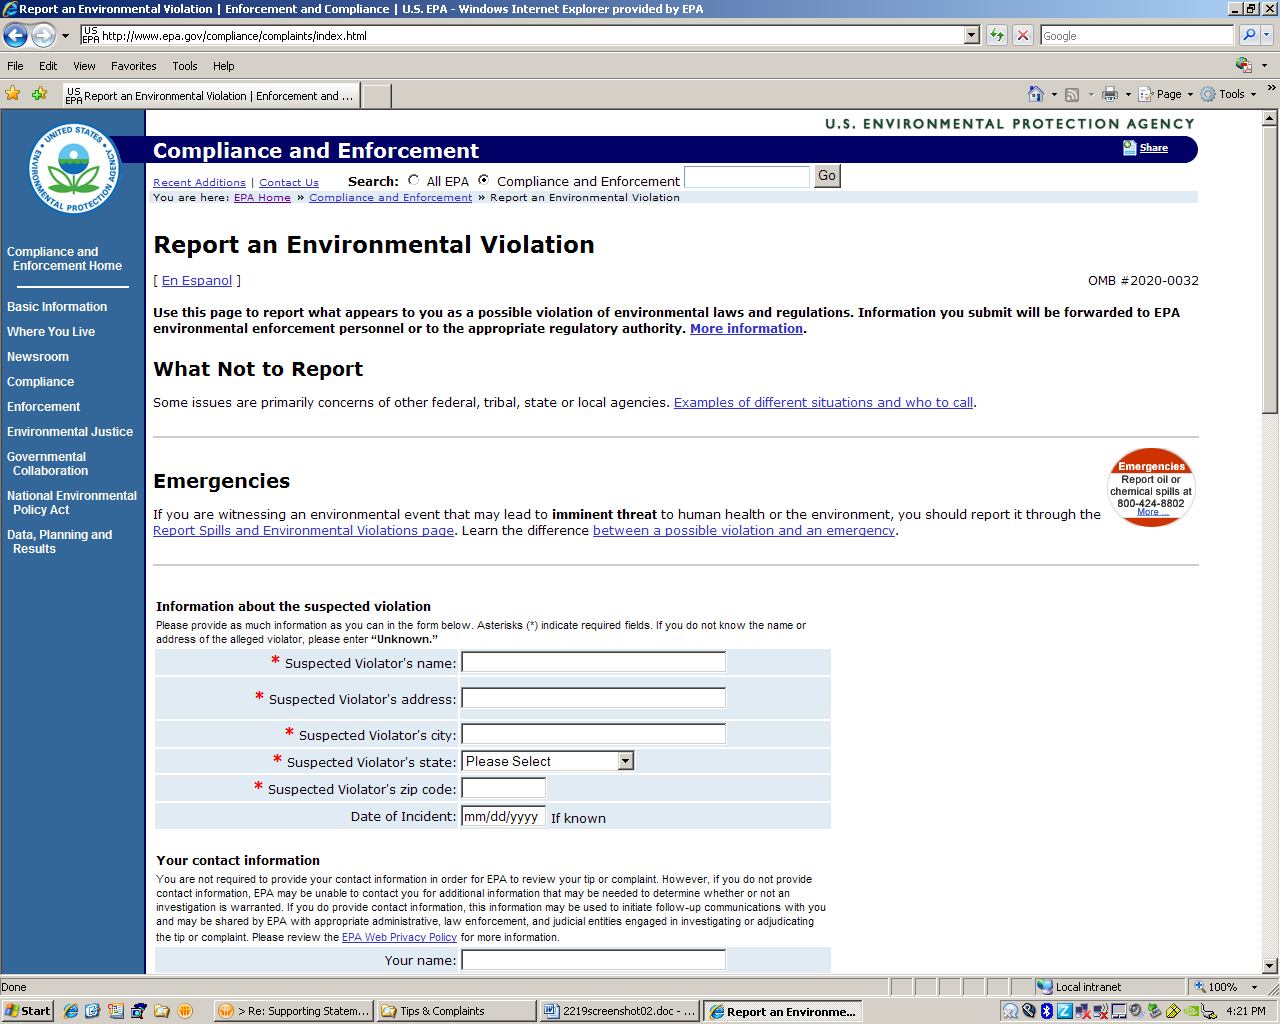Click the Internet Explorer quick launch icon
The width and height of the screenshot is (1280, 1024).
tap(71, 1011)
